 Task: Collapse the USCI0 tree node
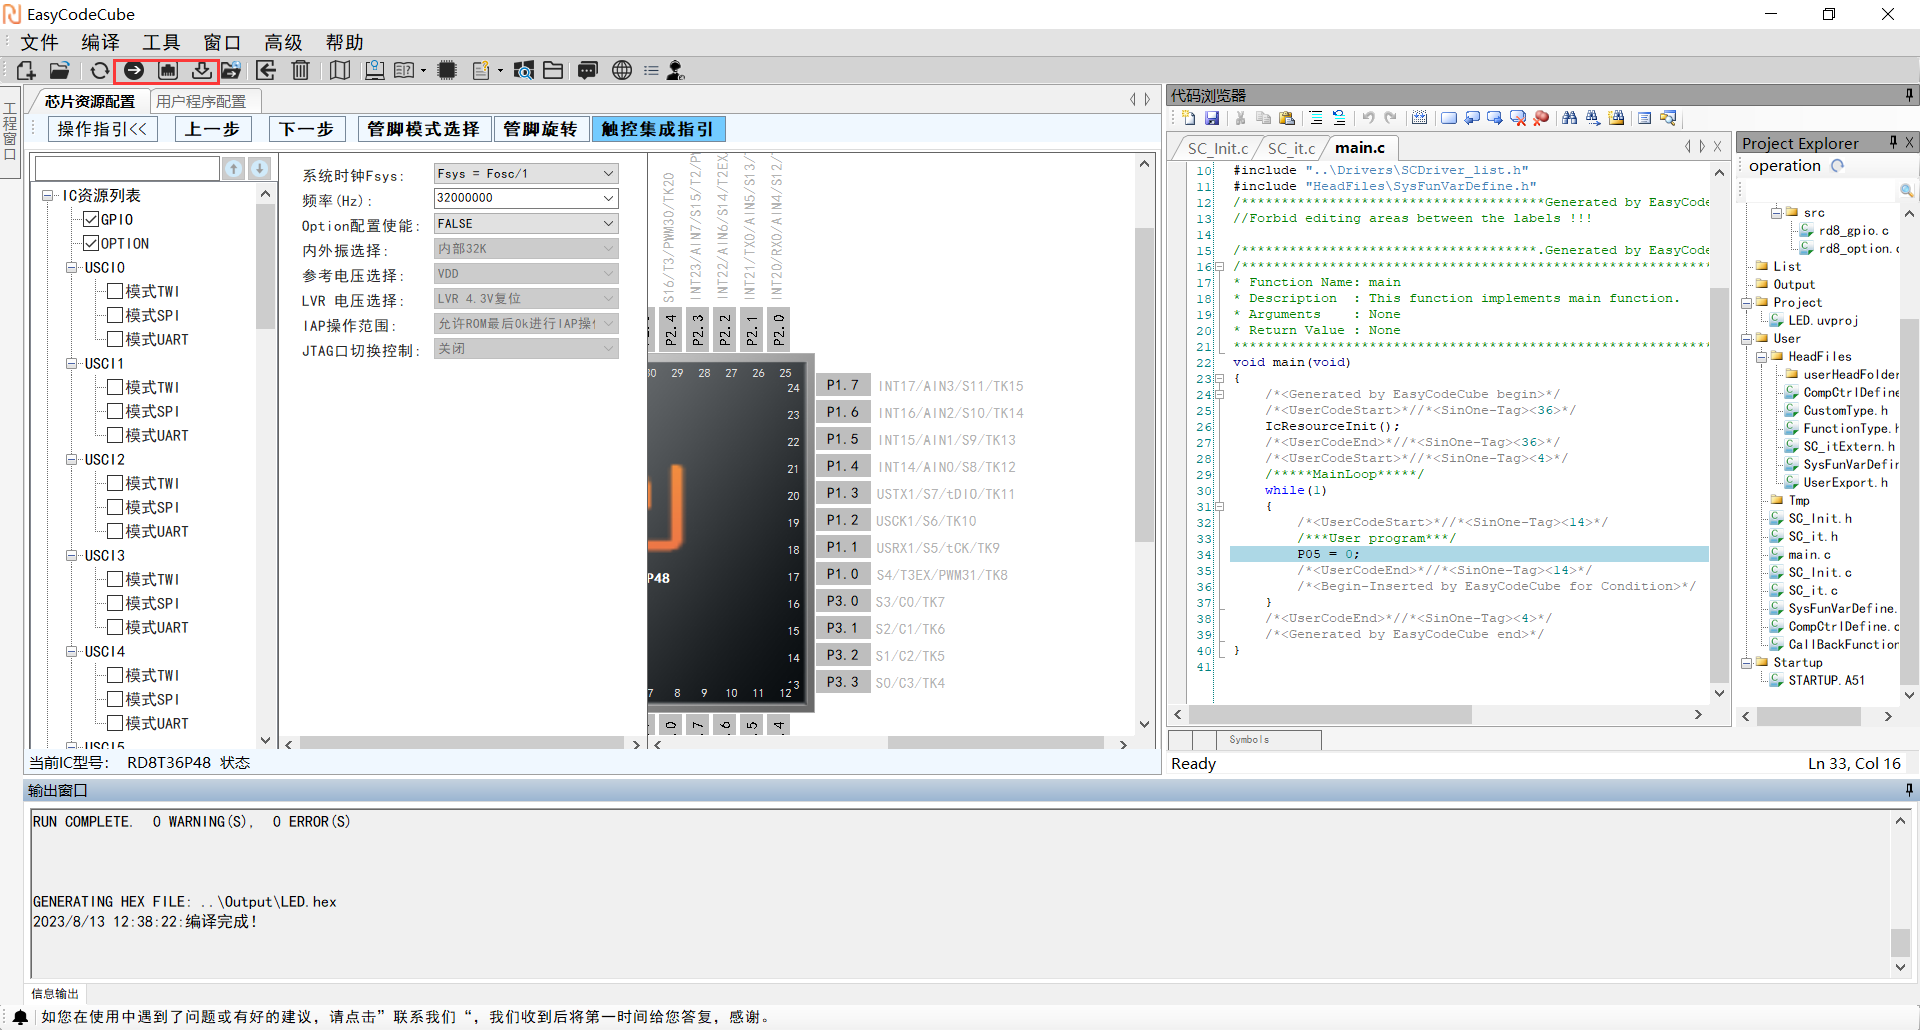pos(72,267)
